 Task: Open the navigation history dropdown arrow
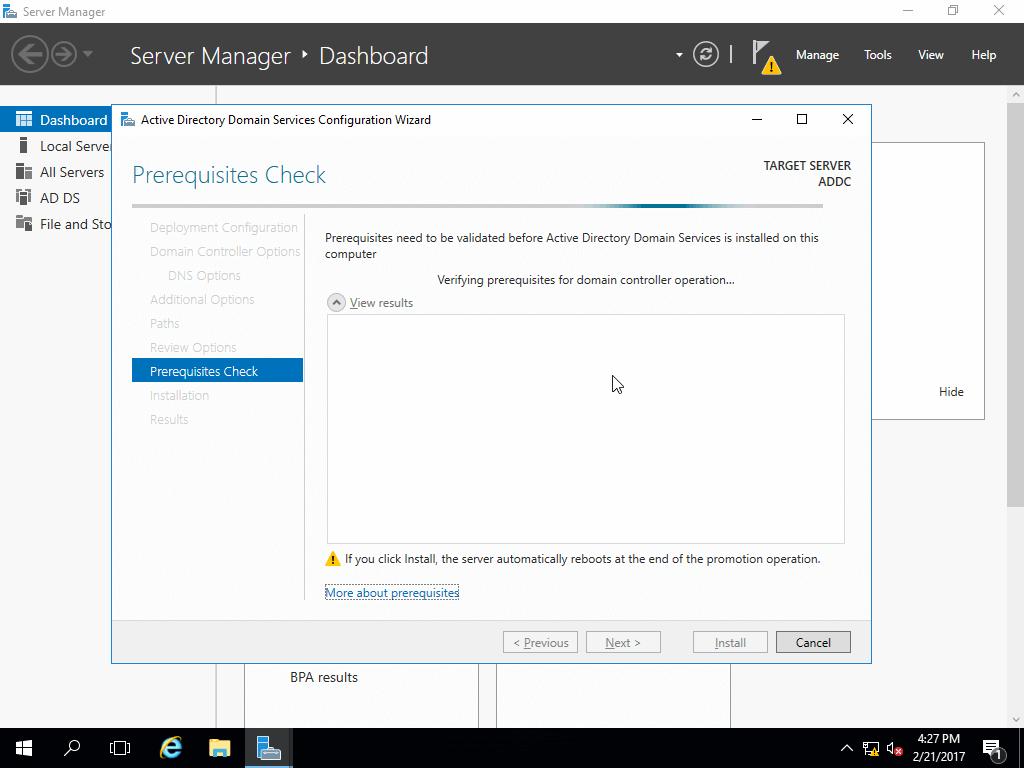[88, 54]
